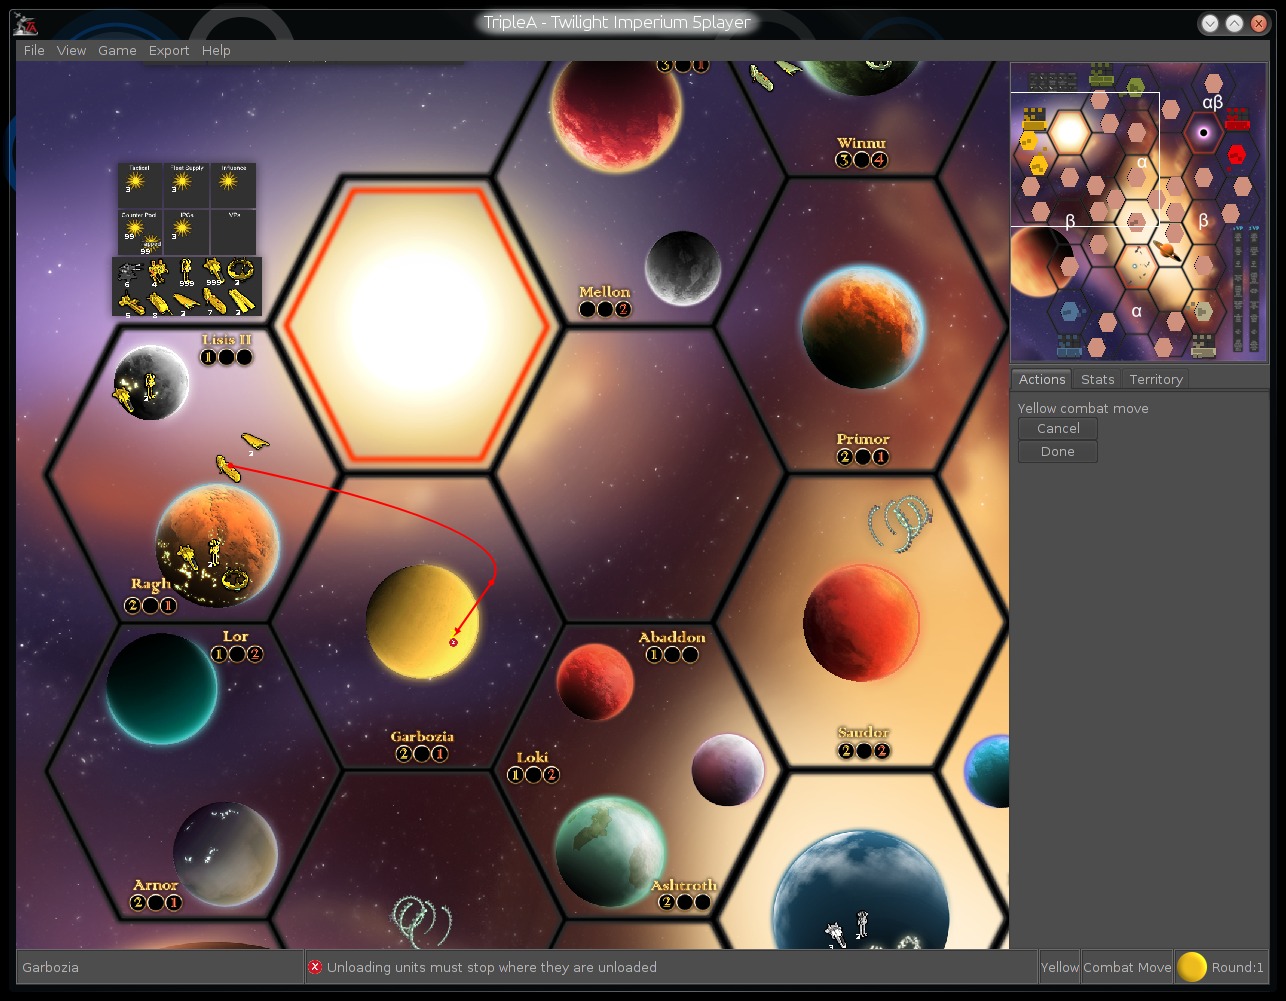Open the View menu

tap(71, 50)
